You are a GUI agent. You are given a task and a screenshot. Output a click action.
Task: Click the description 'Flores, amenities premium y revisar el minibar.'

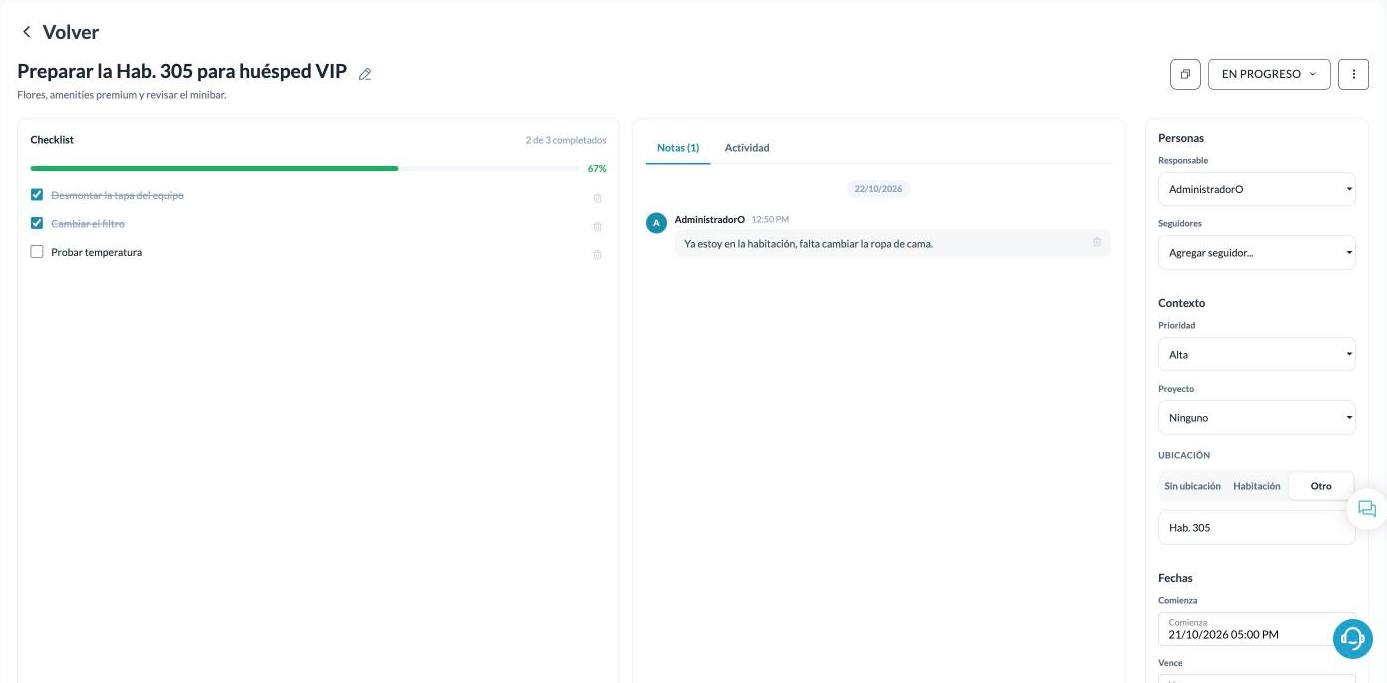click(122, 95)
